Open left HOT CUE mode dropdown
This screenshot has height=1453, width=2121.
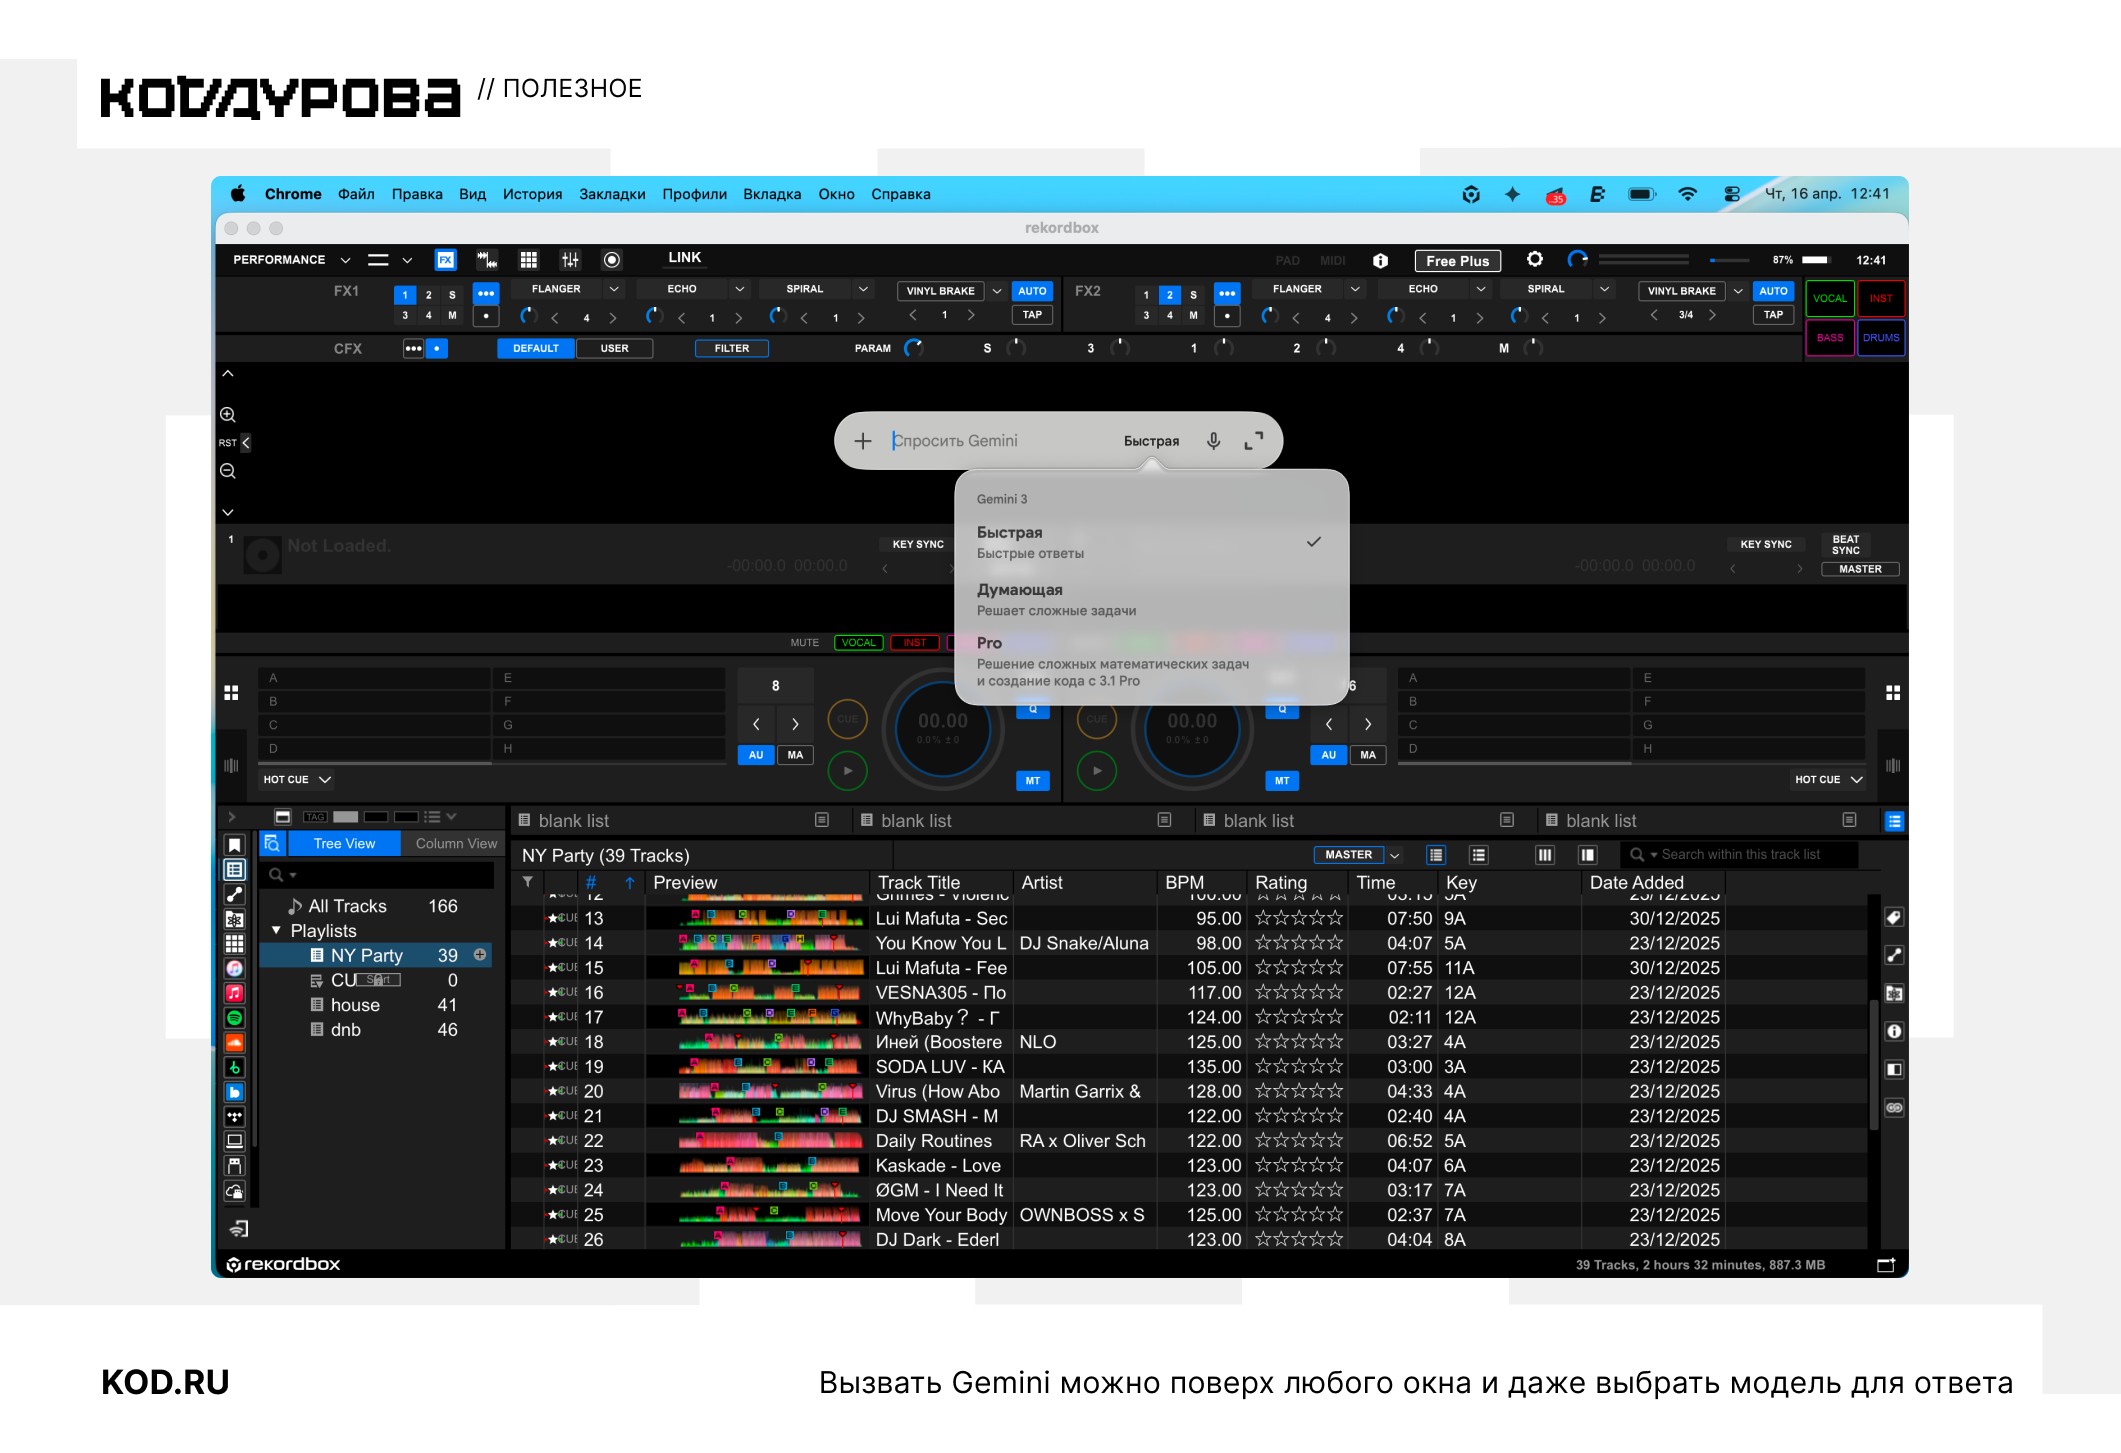pyautogui.click(x=297, y=779)
